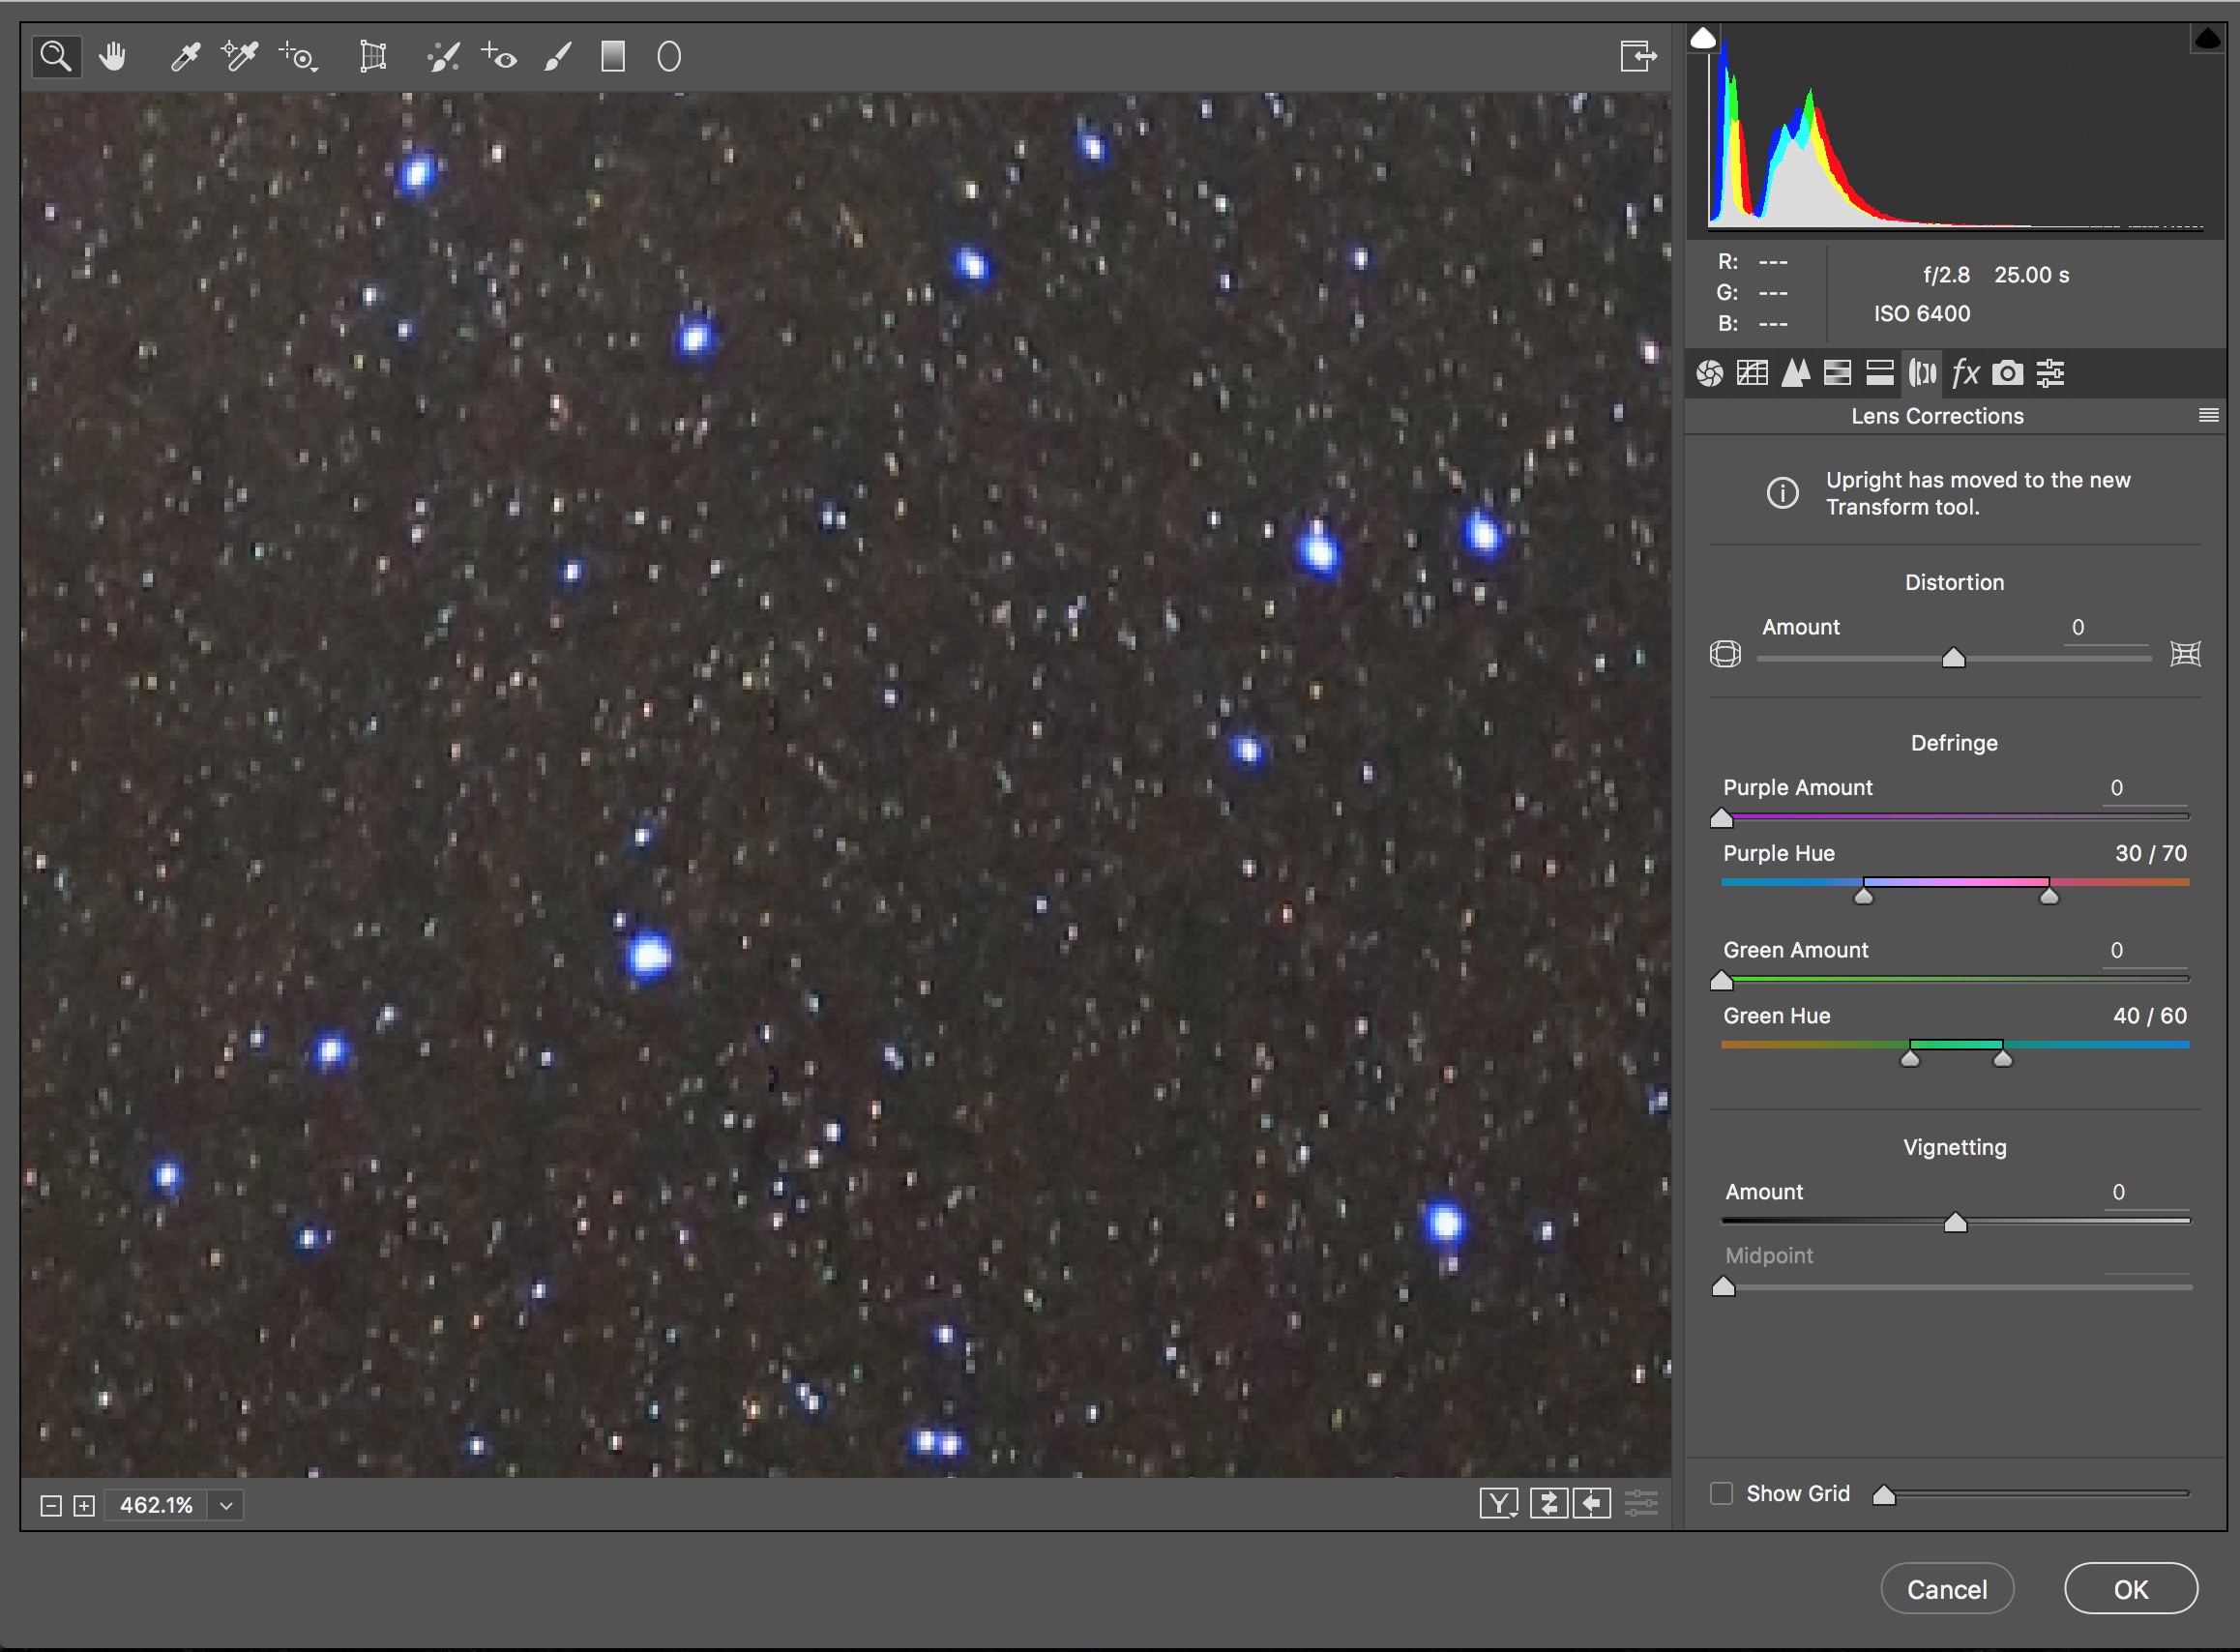Image resolution: width=2240 pixels, height=1652 pixels.
Task: Open the Presets panel tab
Action: [x=2051, y=374]
